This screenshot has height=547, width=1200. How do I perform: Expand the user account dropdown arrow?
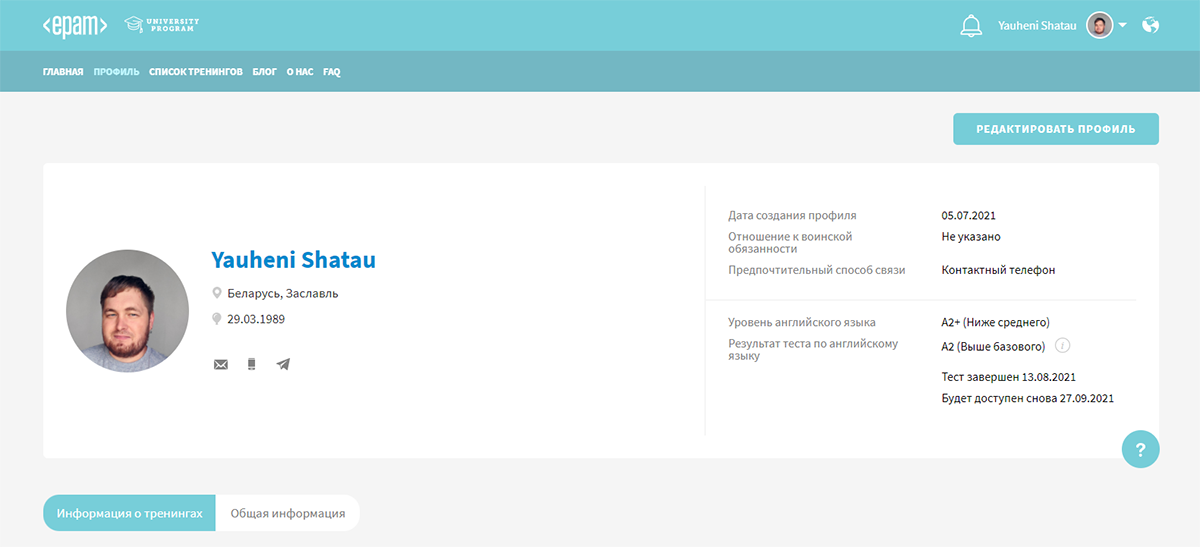click(1123, 26)
